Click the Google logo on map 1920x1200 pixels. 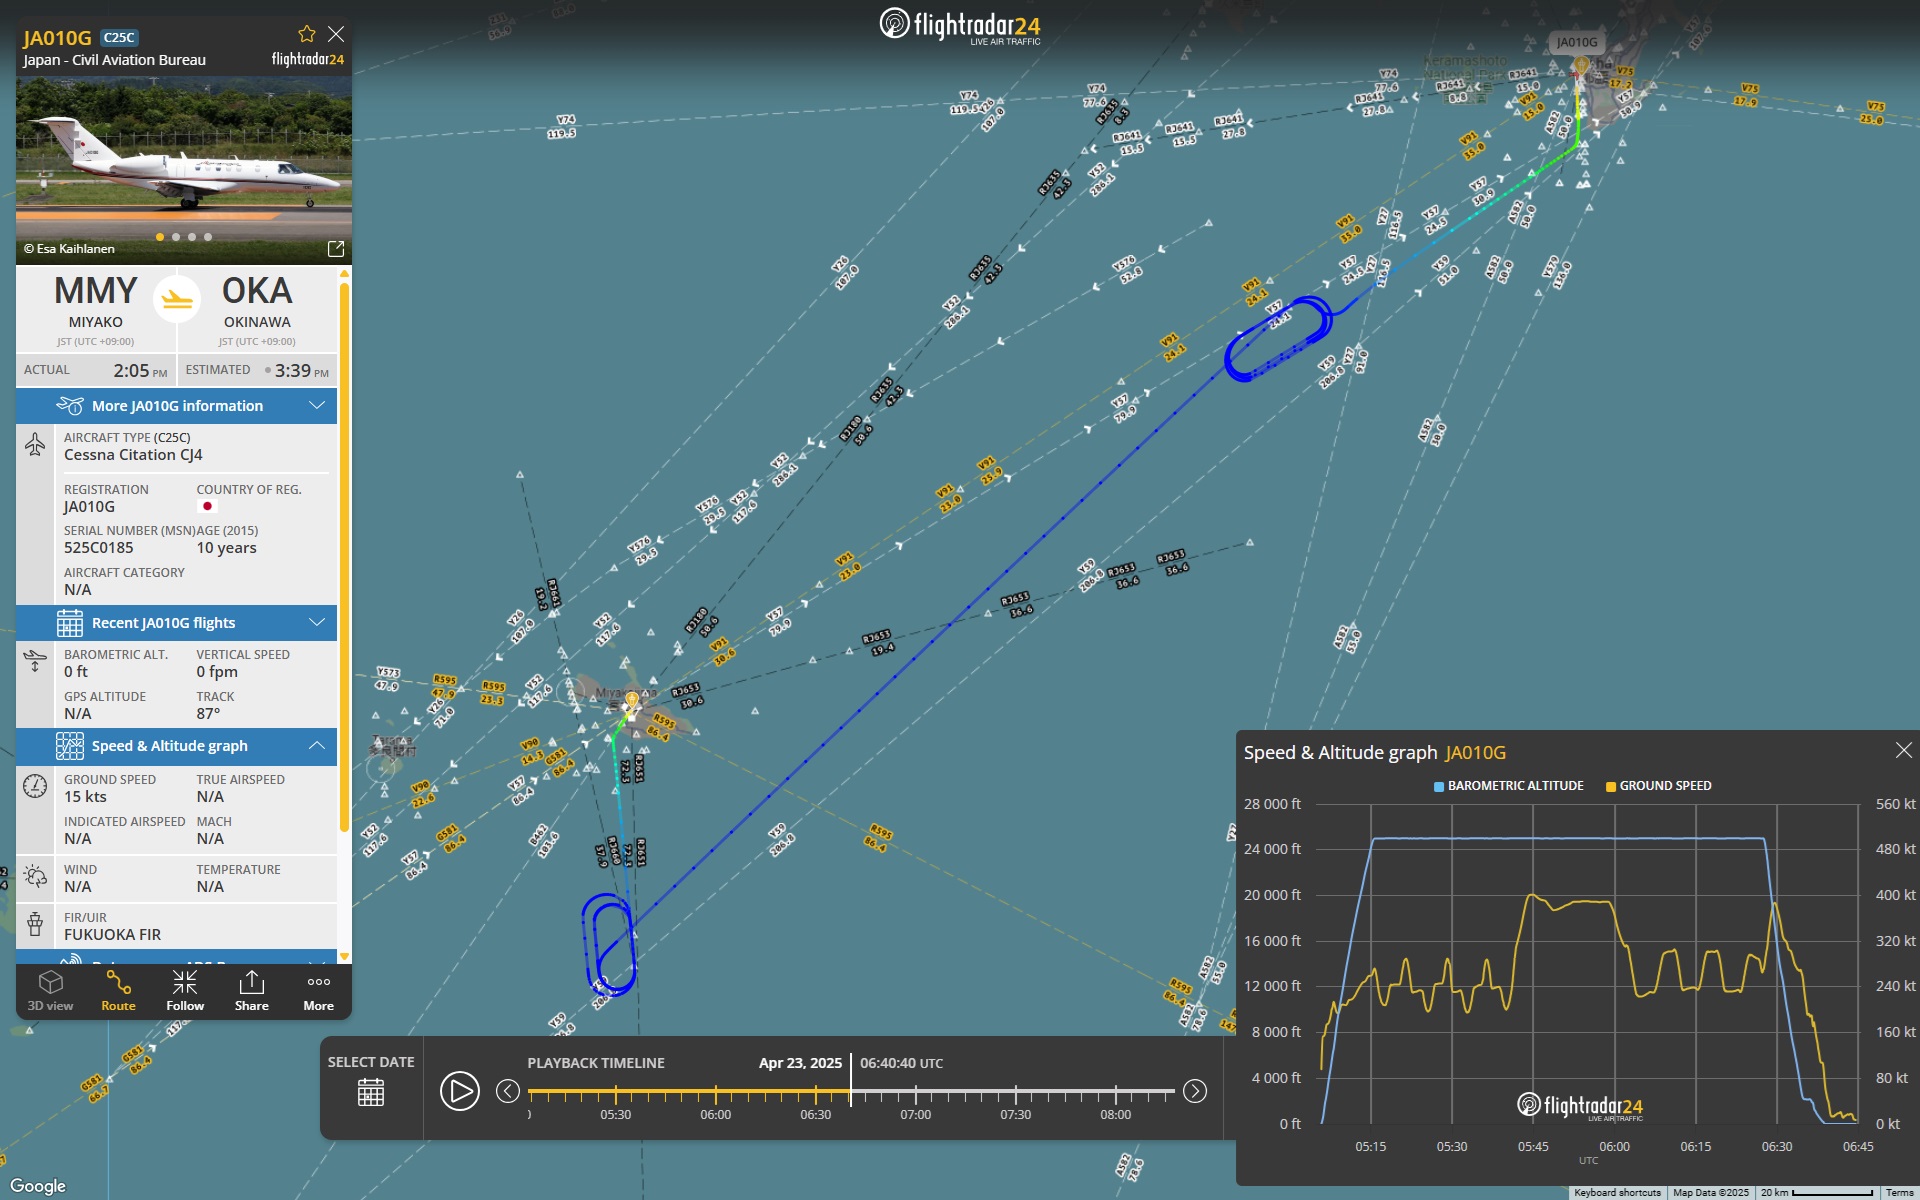point(38,1186)
